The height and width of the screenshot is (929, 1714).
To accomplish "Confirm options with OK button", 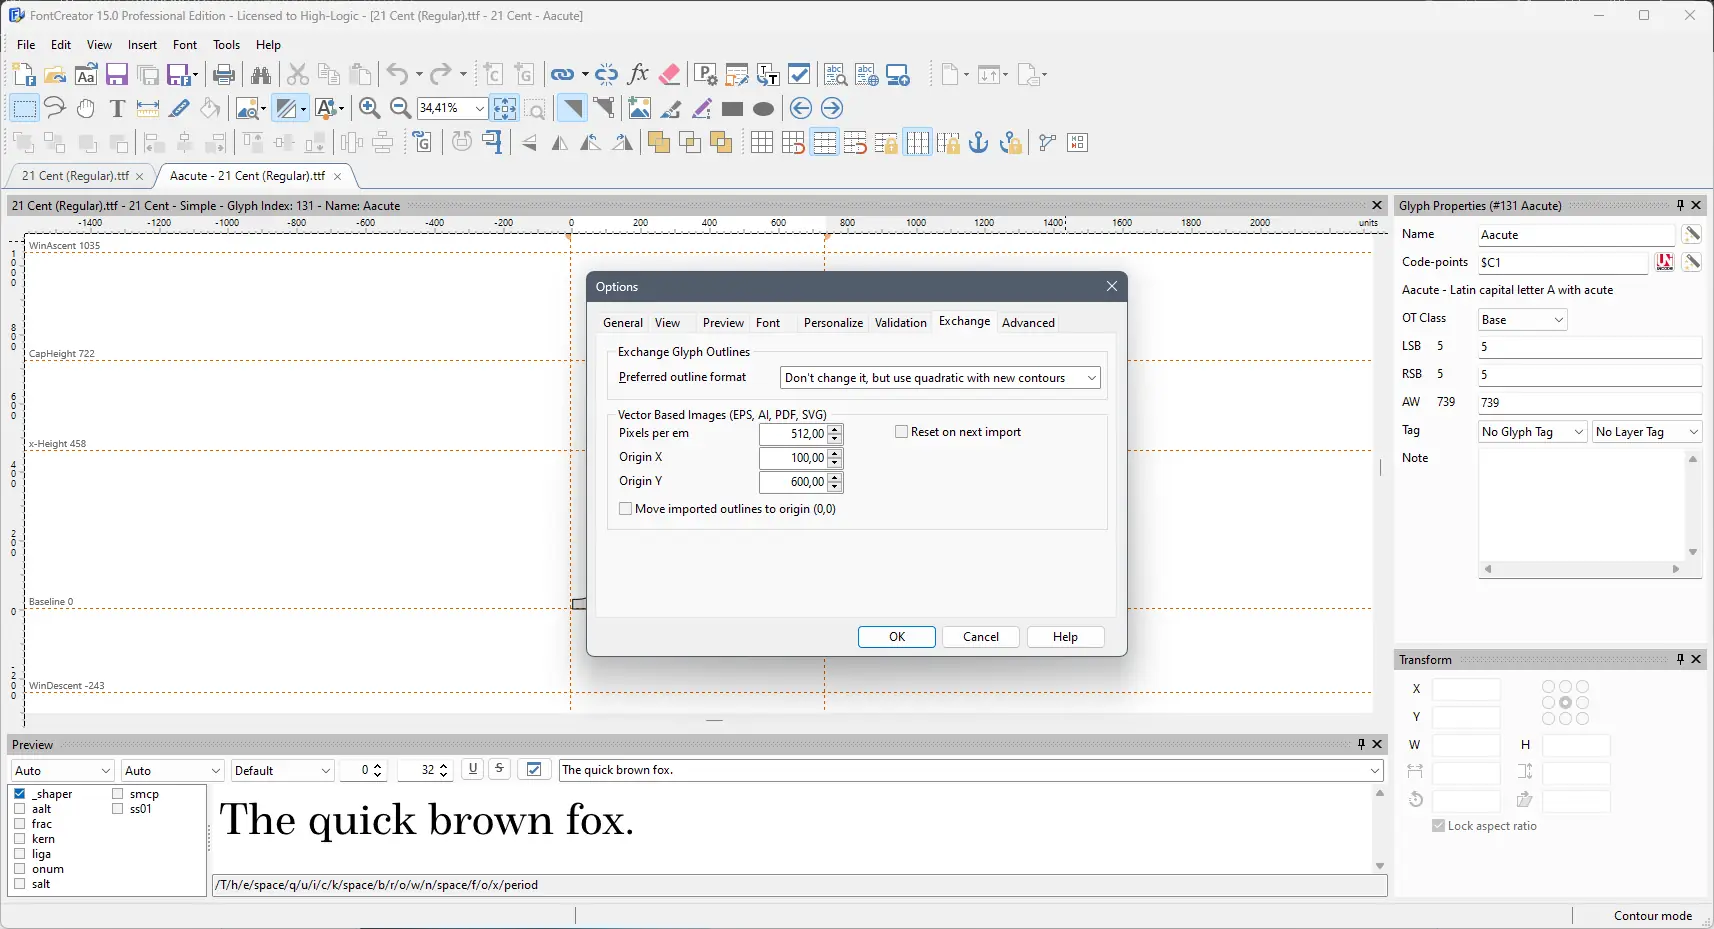I will tap(897, 637).
